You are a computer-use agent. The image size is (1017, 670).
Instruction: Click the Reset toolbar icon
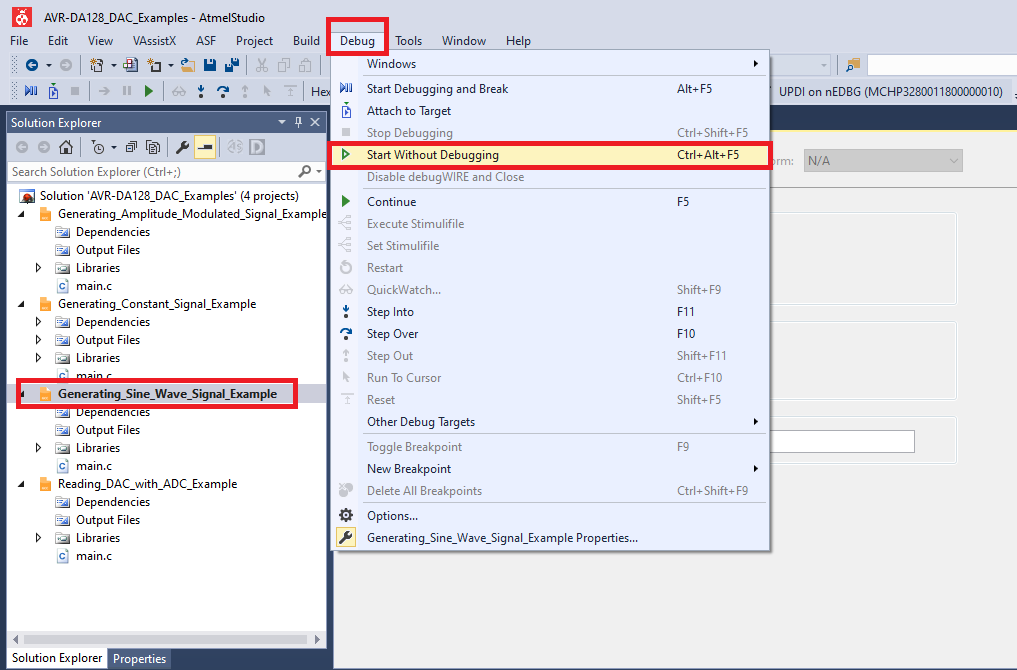290,91
